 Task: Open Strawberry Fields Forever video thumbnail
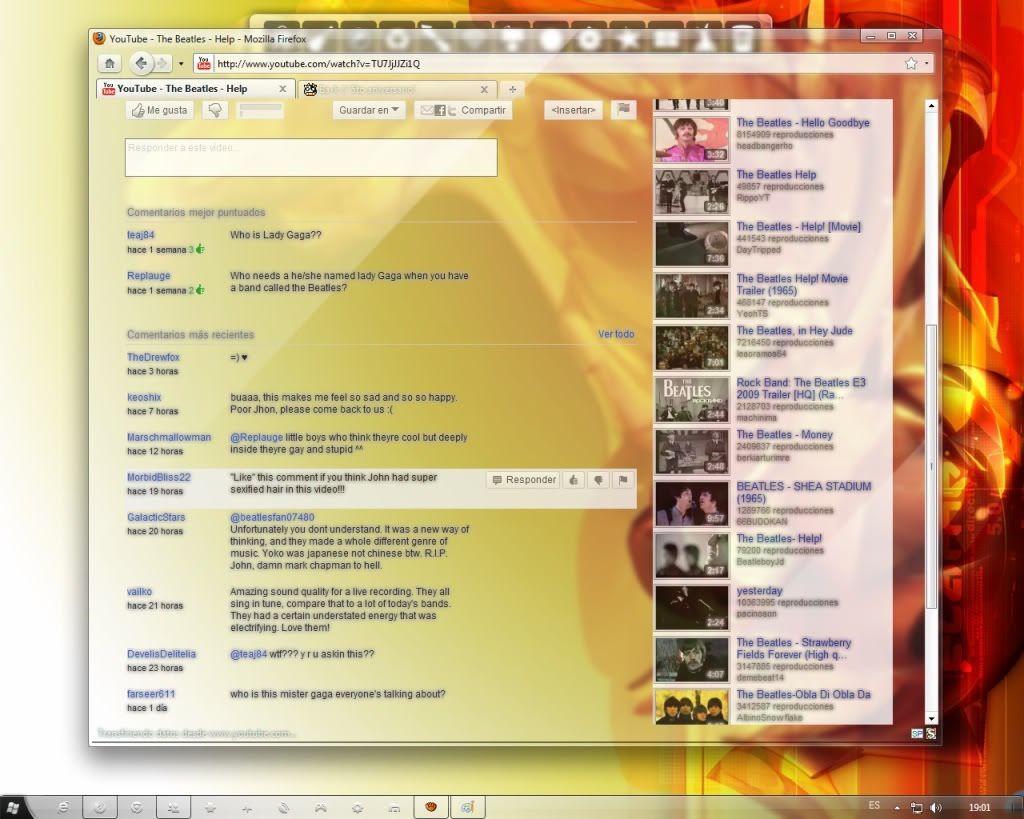692,660
